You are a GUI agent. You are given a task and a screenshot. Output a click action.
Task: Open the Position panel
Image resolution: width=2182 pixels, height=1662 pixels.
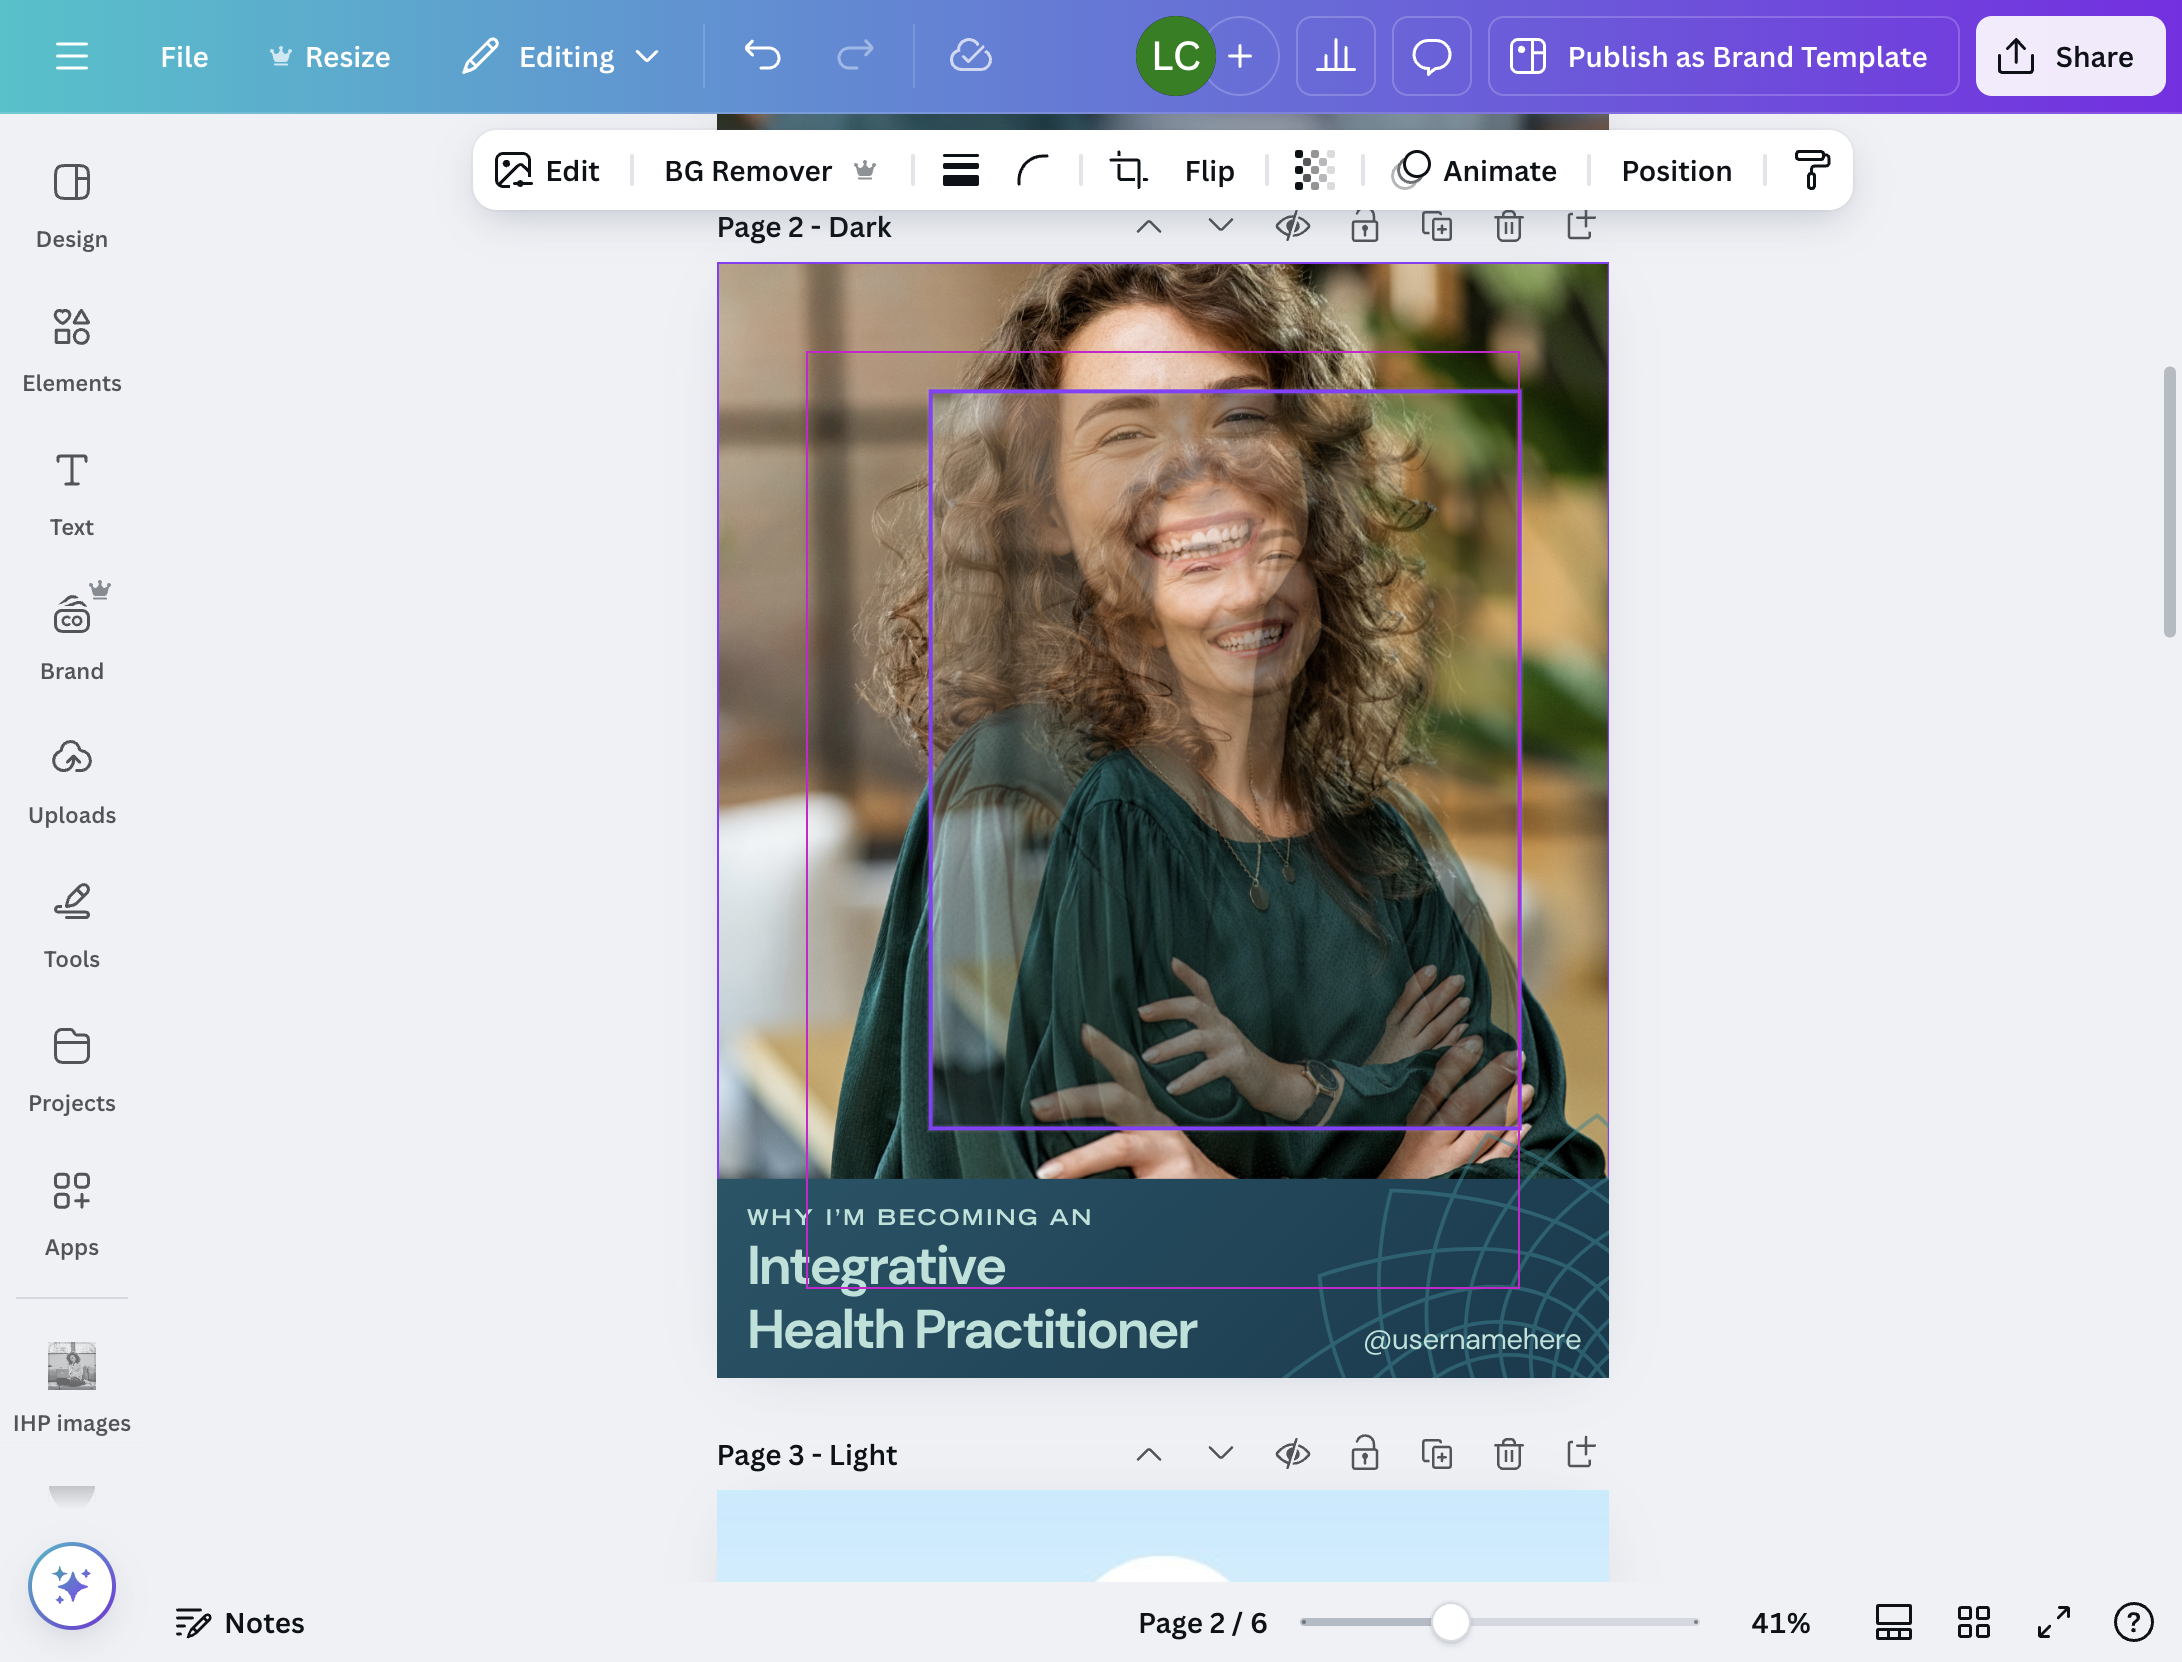tap(1677, 171)
